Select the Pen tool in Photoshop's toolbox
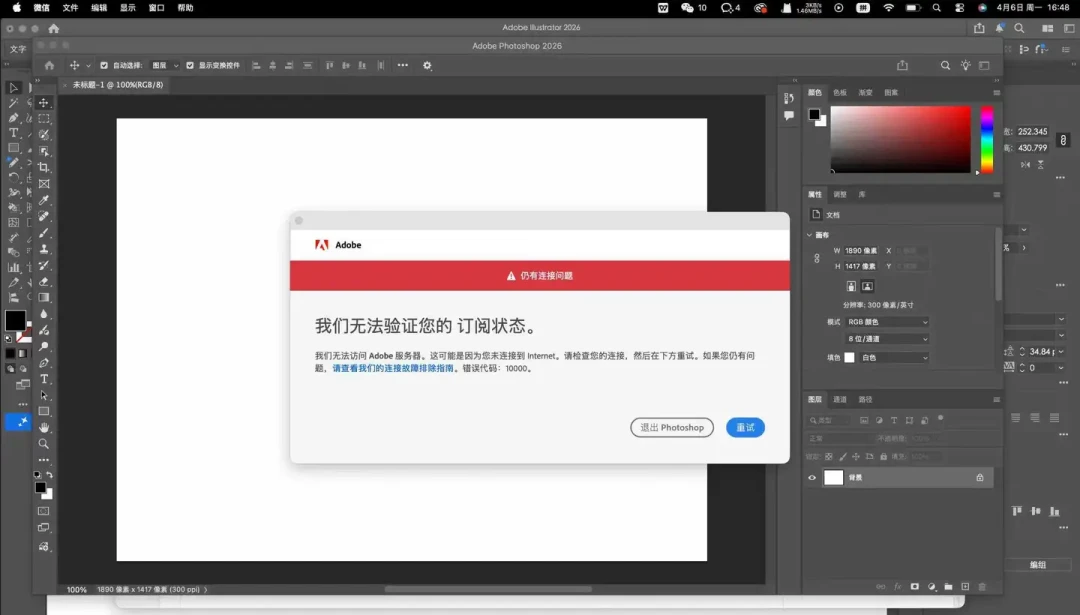Screen dimensions: 1080x615 (x=43, y=363)
